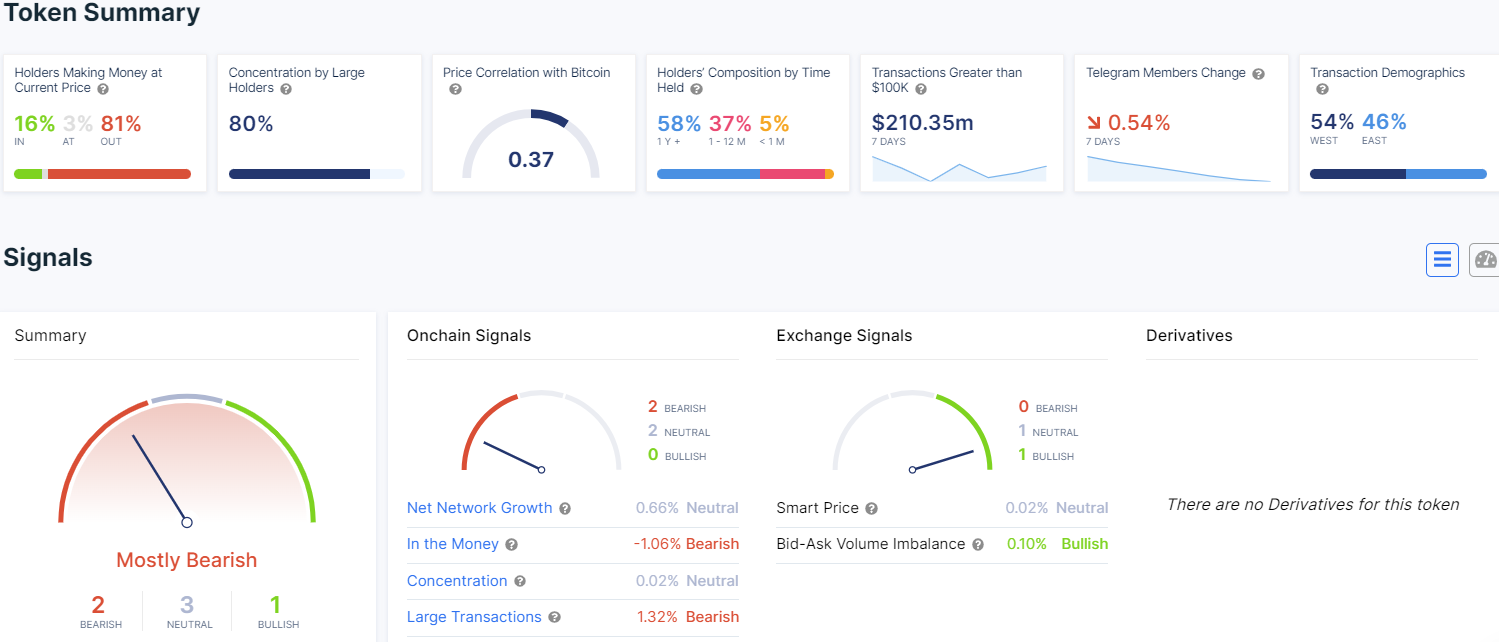The width and height of the screenshot is (1499, 642).
Task: Click the West/East demographics bar
Action: 1398,174
